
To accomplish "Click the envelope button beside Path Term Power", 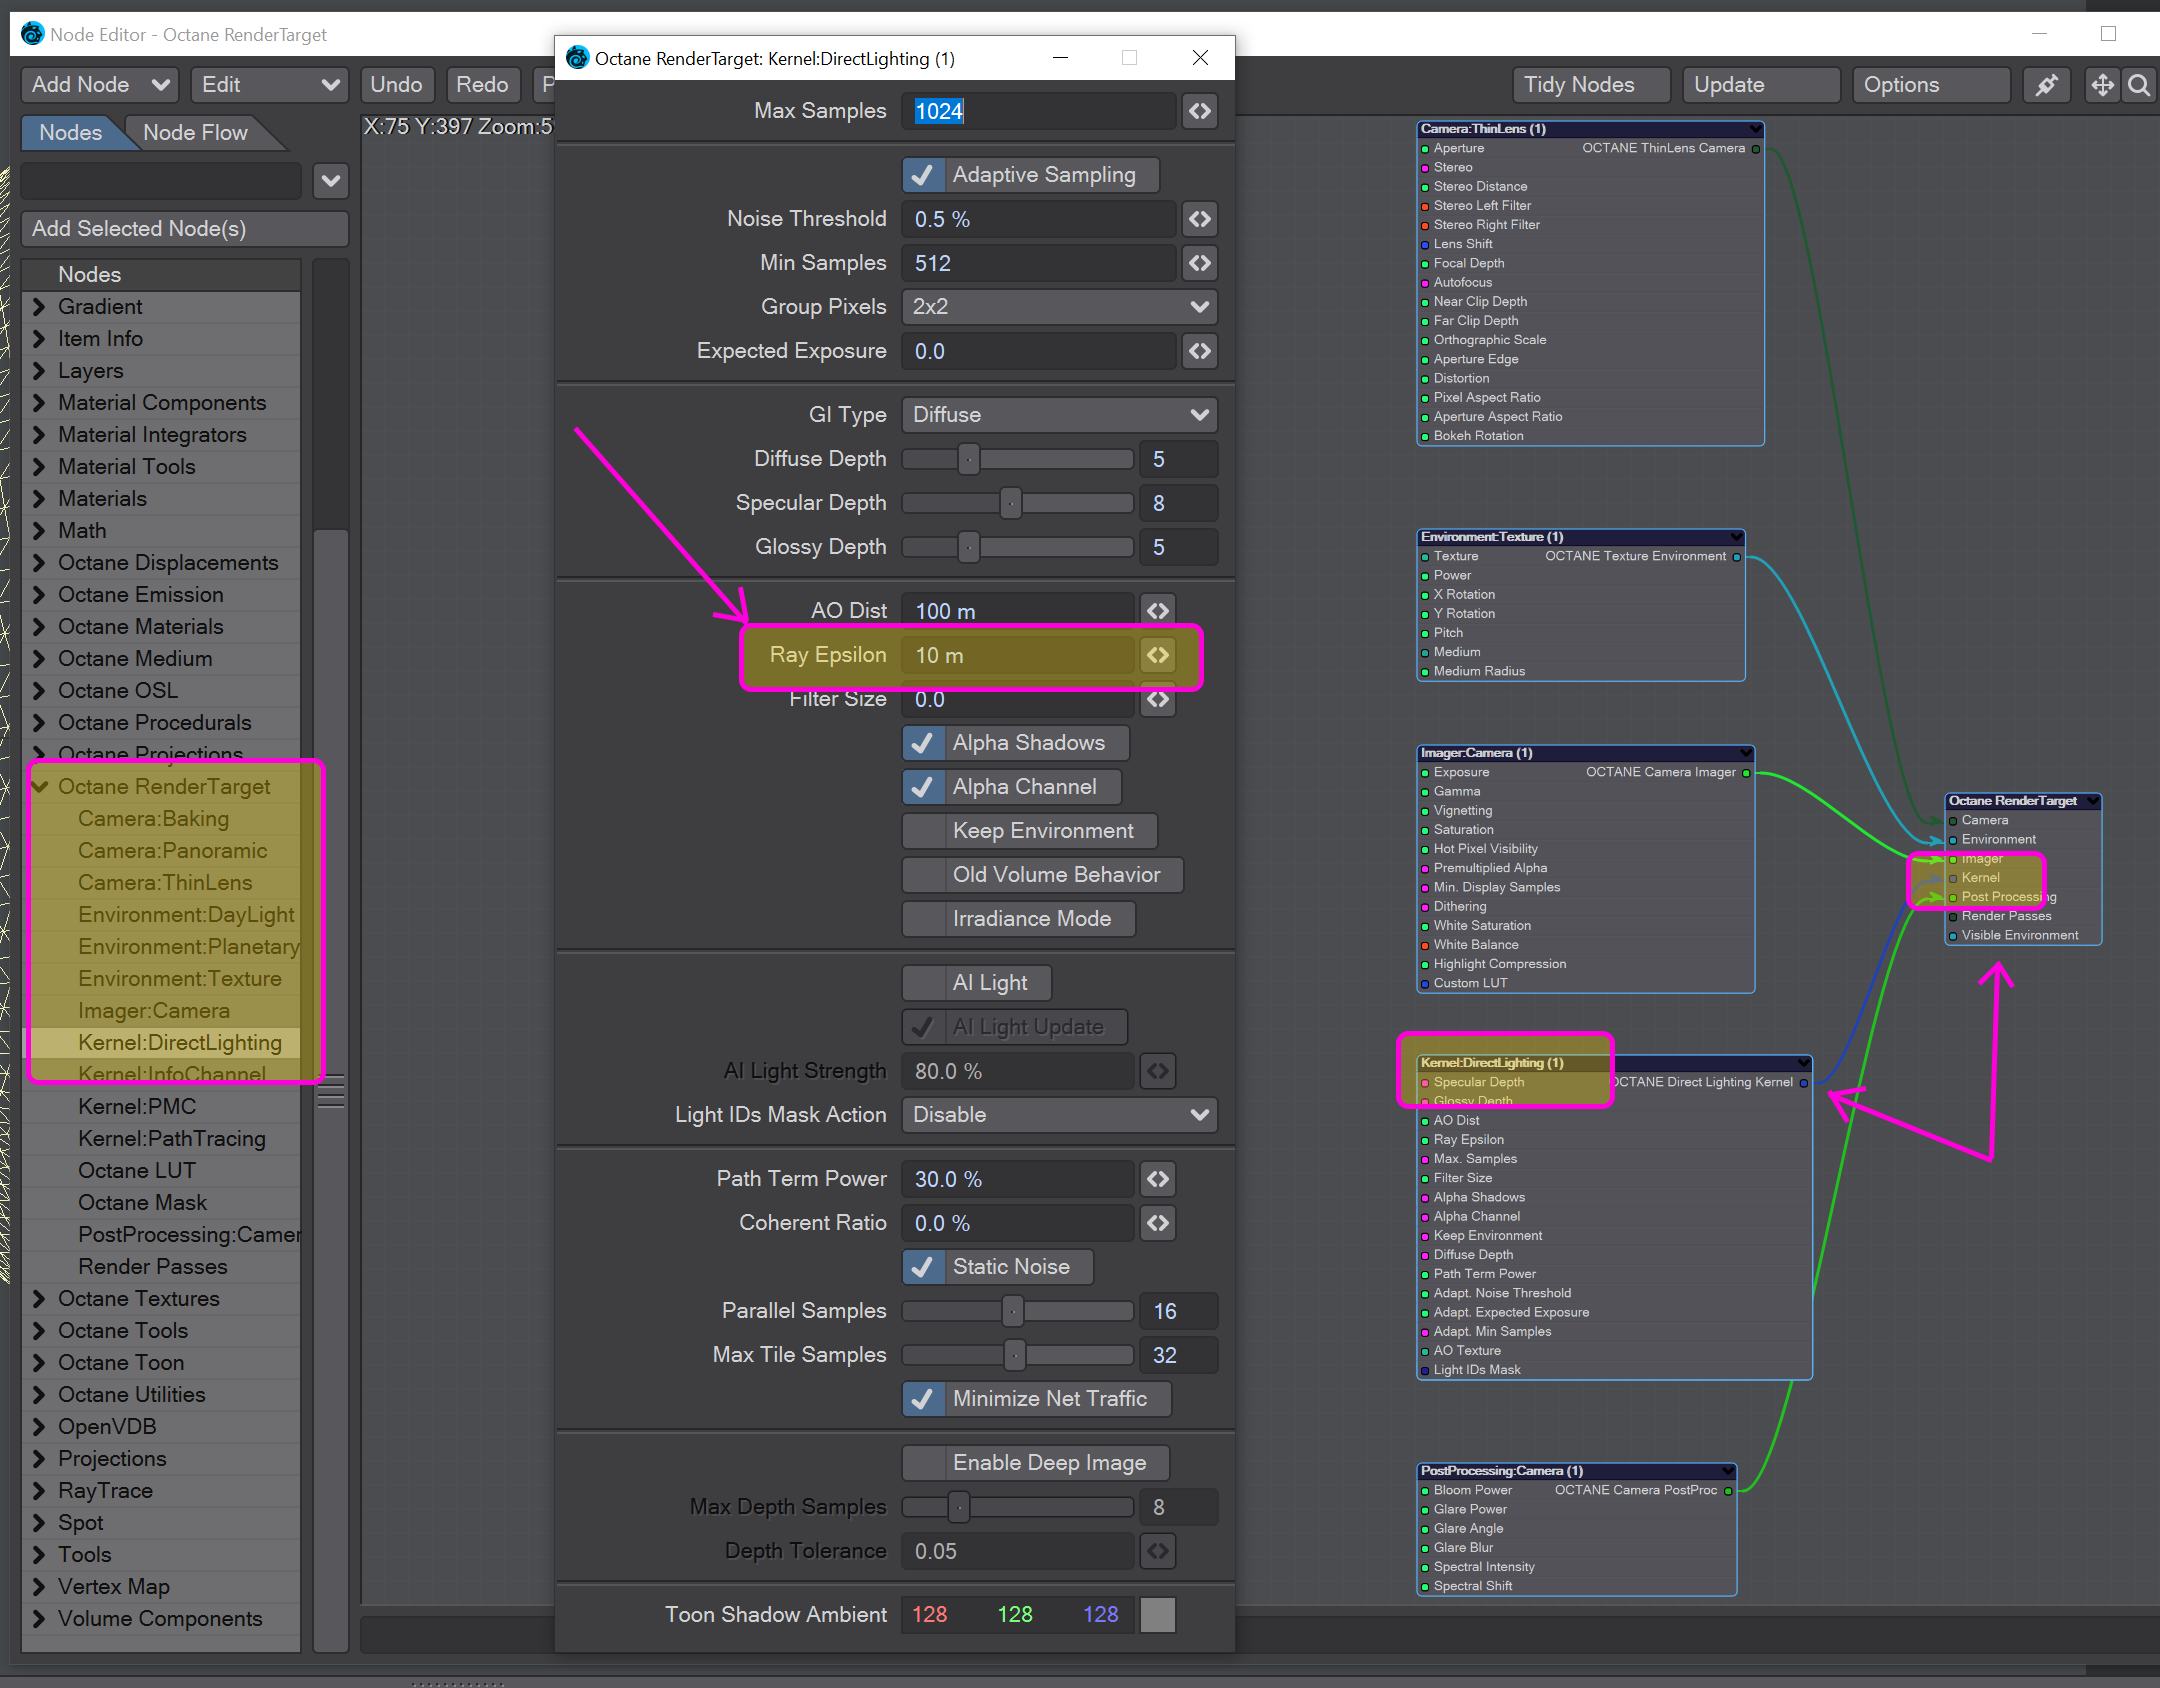I will tap(1157, 1179).
